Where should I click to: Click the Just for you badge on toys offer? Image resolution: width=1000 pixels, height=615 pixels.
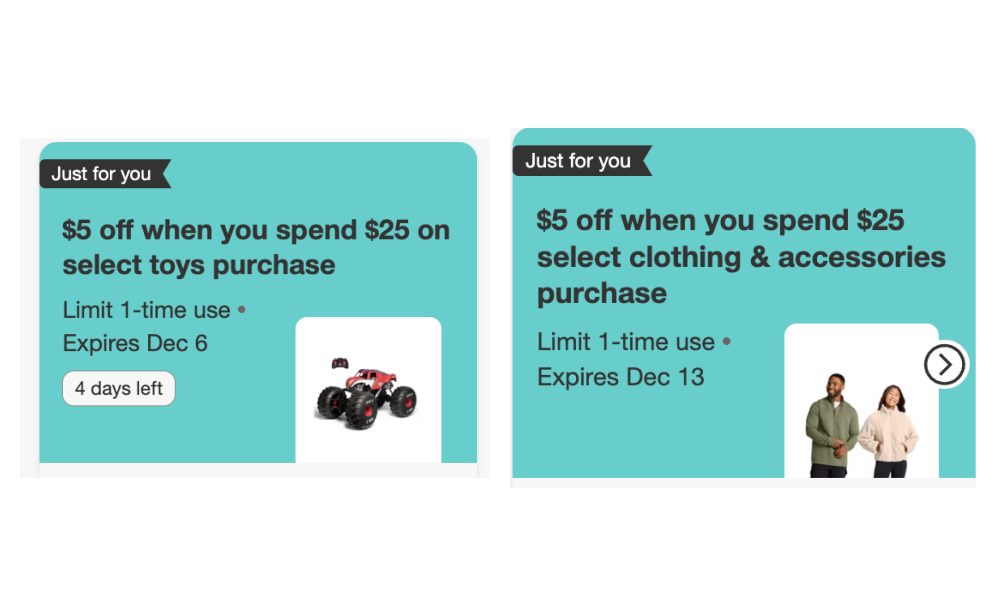[x=102, y=174]
